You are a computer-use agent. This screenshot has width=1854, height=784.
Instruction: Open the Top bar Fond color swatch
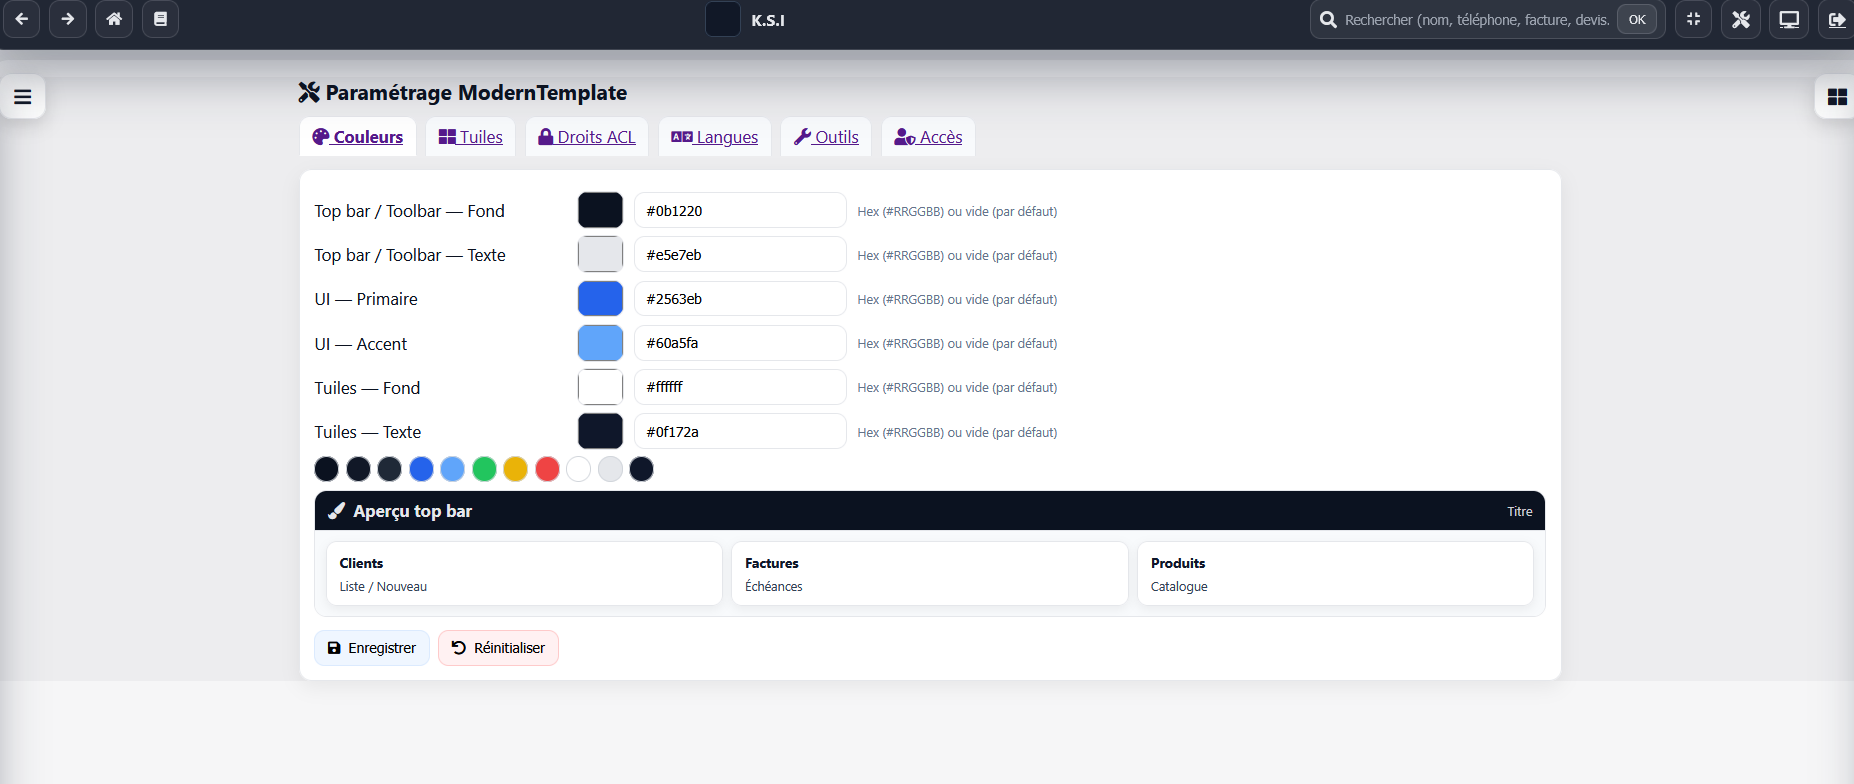click(x=600, y=210)
